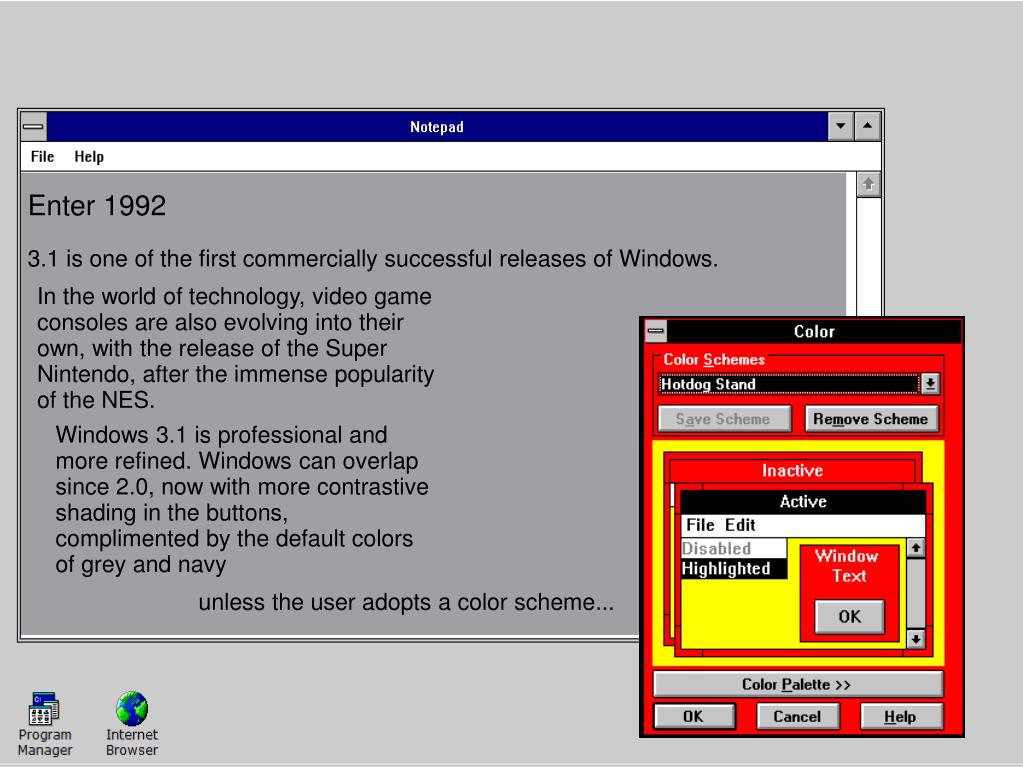Open the Help menu in Notepad
This screenshot has height=767, width=1023.
click(x=89, y=157)
